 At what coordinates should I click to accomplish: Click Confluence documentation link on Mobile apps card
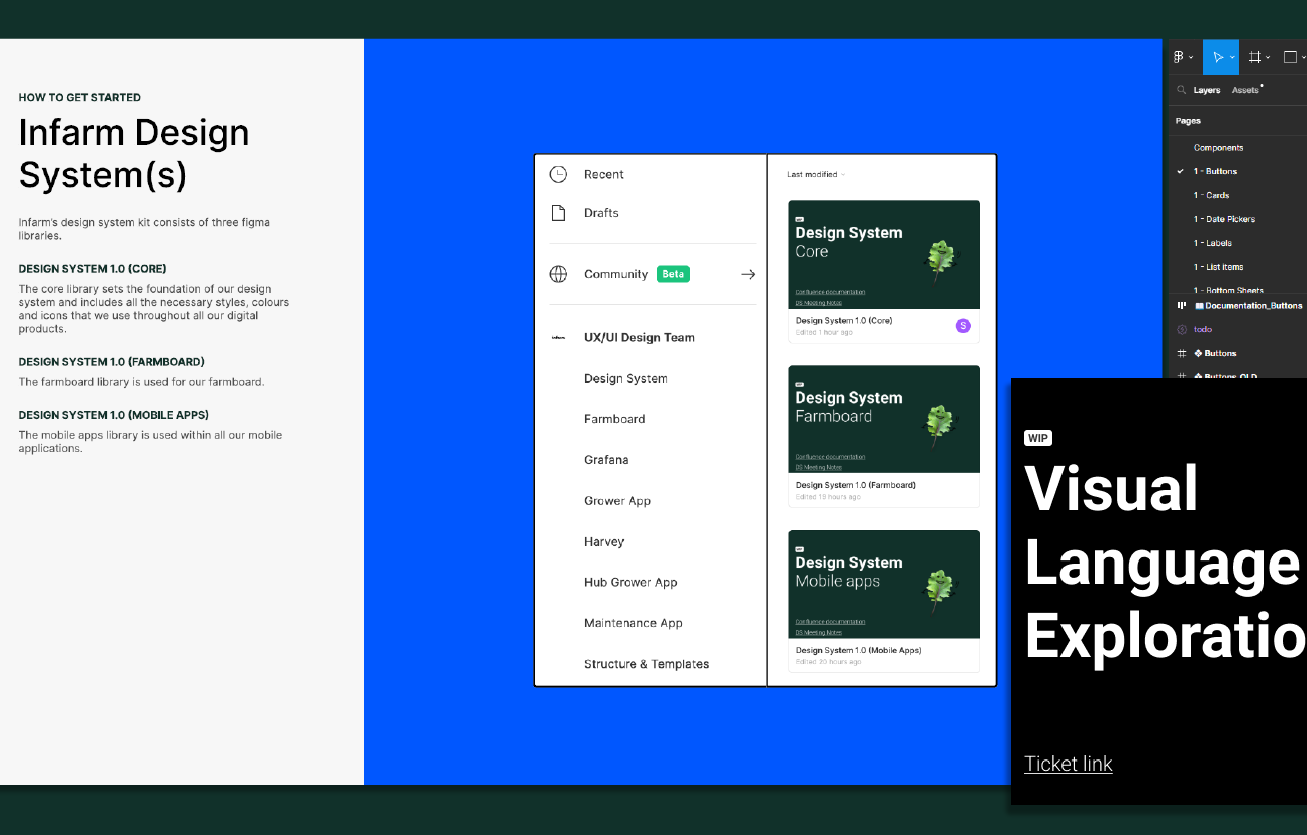coord(830,622)
